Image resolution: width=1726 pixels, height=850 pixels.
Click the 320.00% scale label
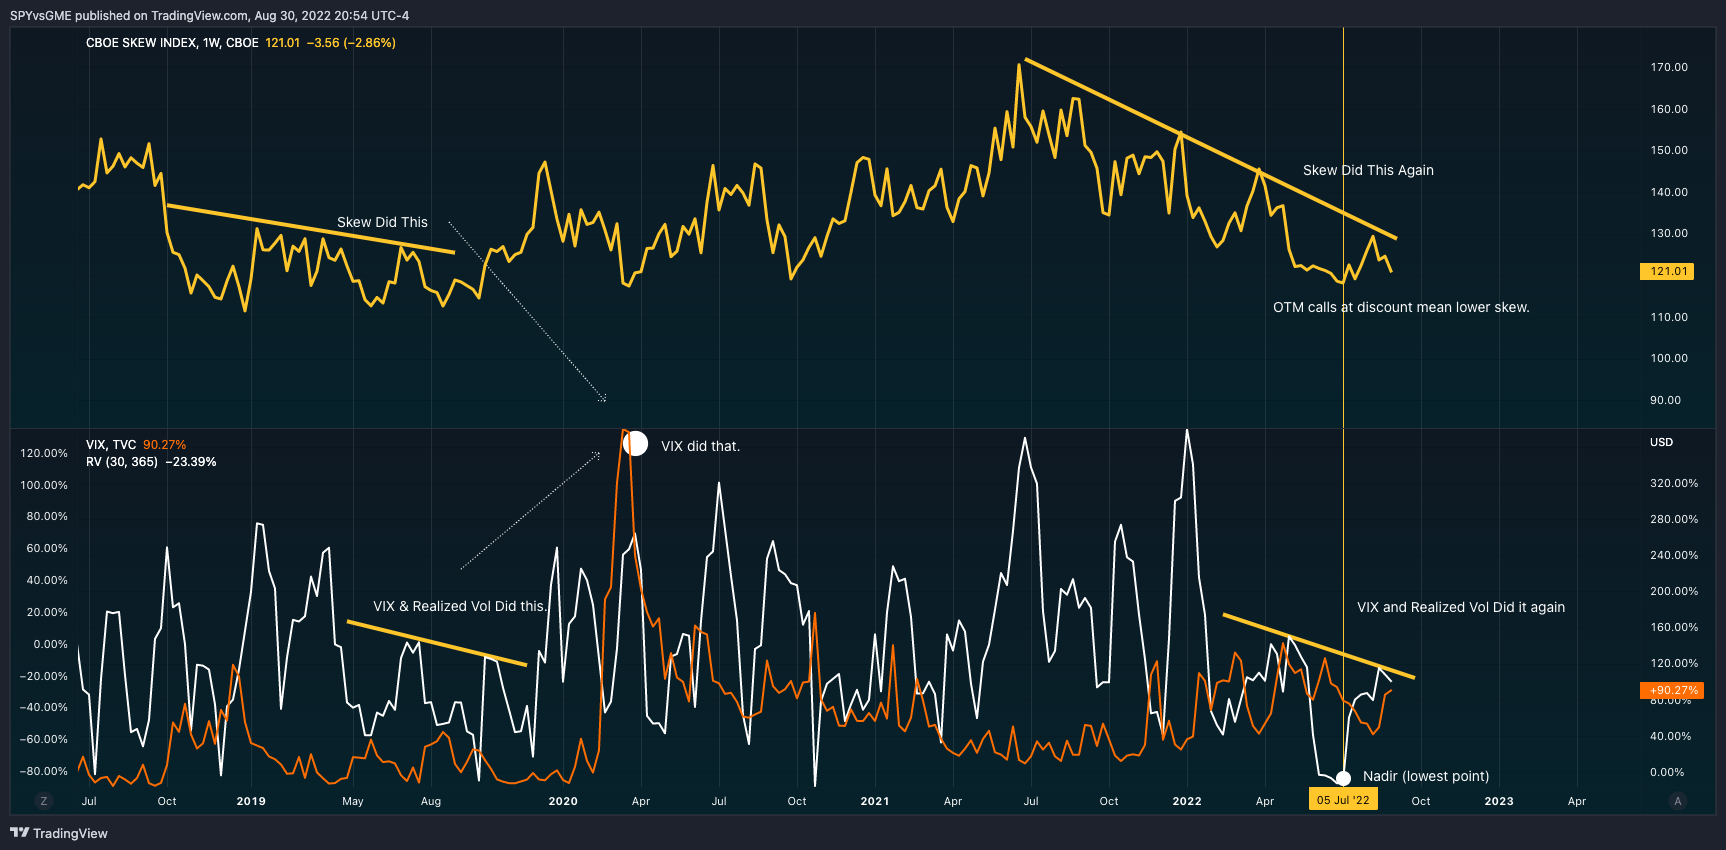pyautogui.click(x=1674, y=483)
